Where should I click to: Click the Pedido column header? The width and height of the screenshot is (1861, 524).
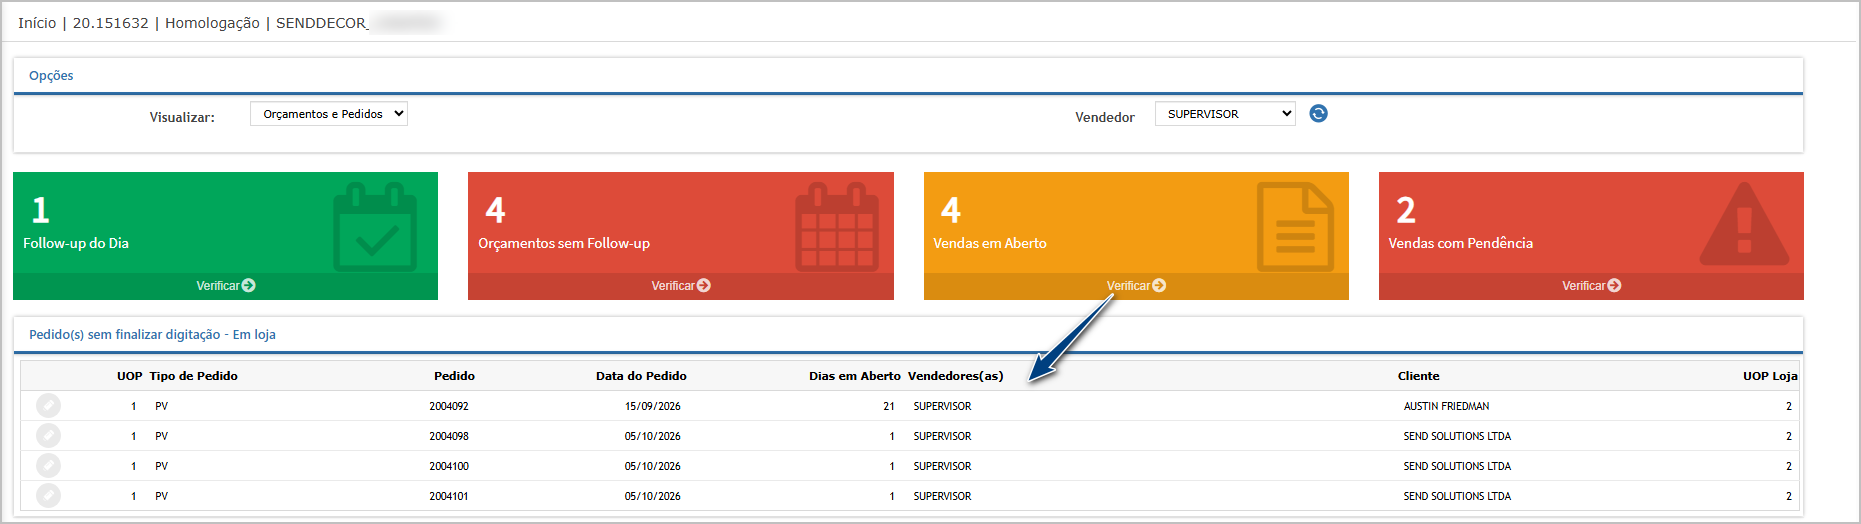click(x=454, y=376)
